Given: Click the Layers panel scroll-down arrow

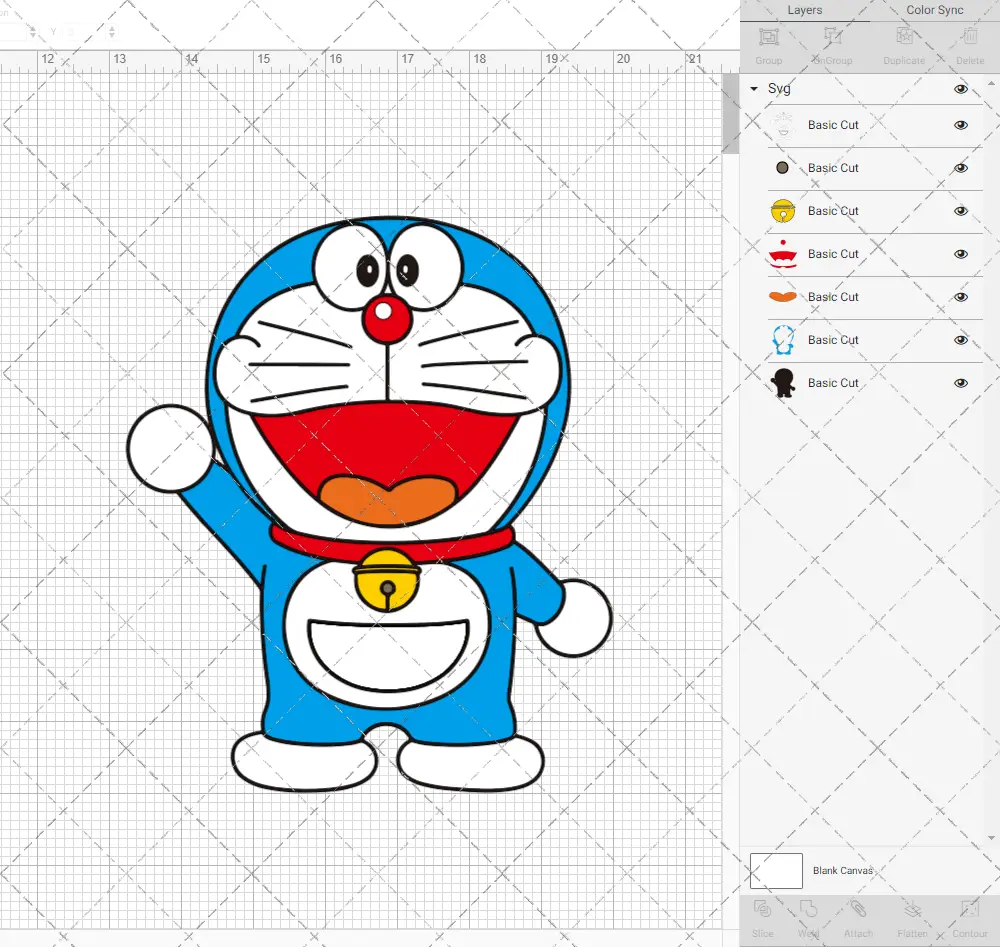Looking at the screenshot, I should [x=990, y=838].
